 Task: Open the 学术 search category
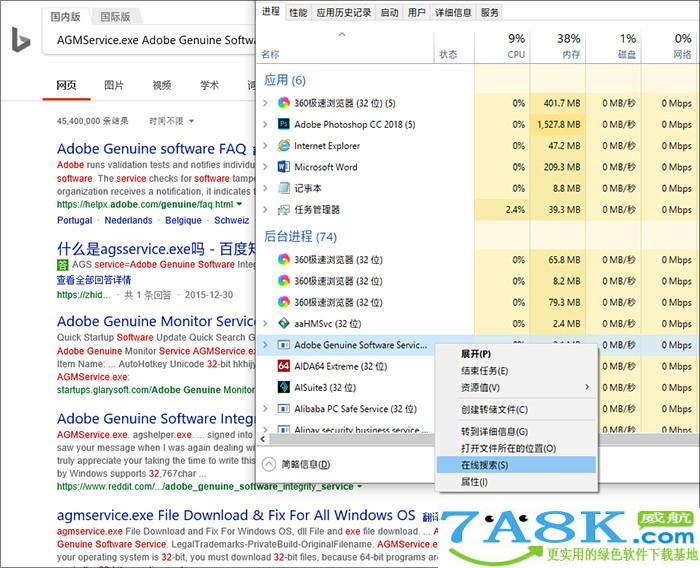209,85
